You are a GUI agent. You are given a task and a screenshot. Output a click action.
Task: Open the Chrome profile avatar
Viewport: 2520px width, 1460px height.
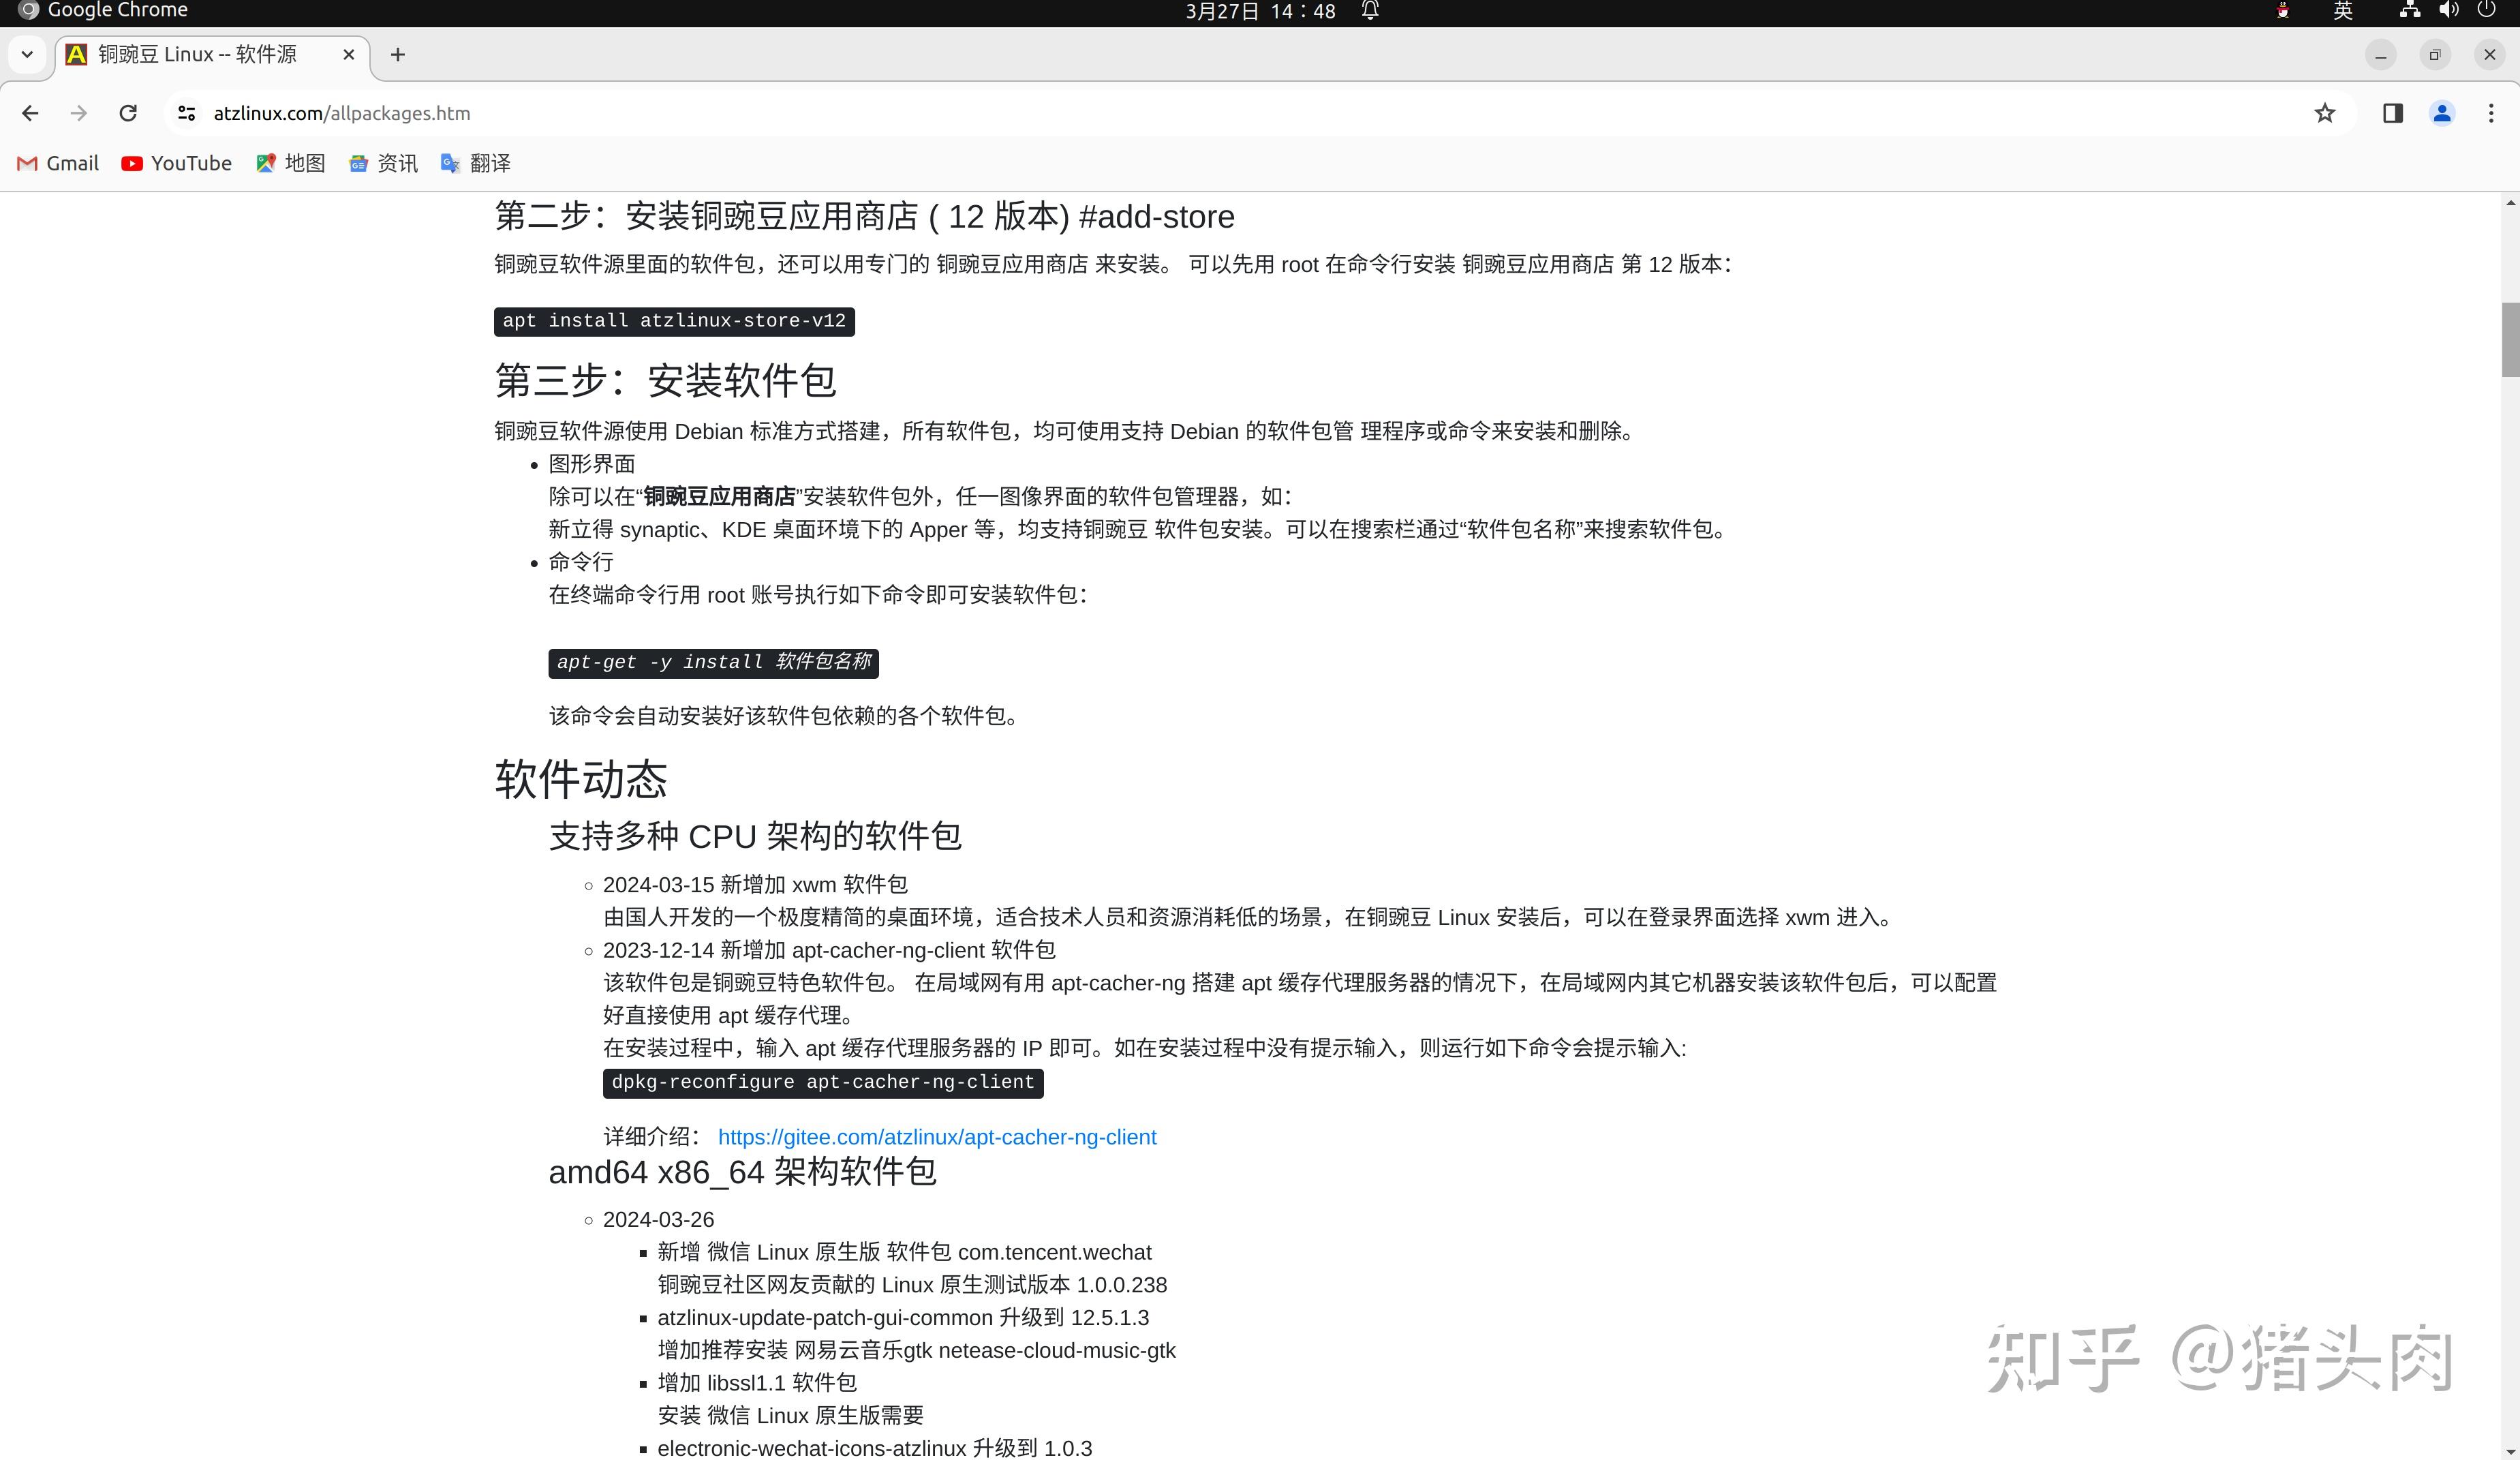2442,113
